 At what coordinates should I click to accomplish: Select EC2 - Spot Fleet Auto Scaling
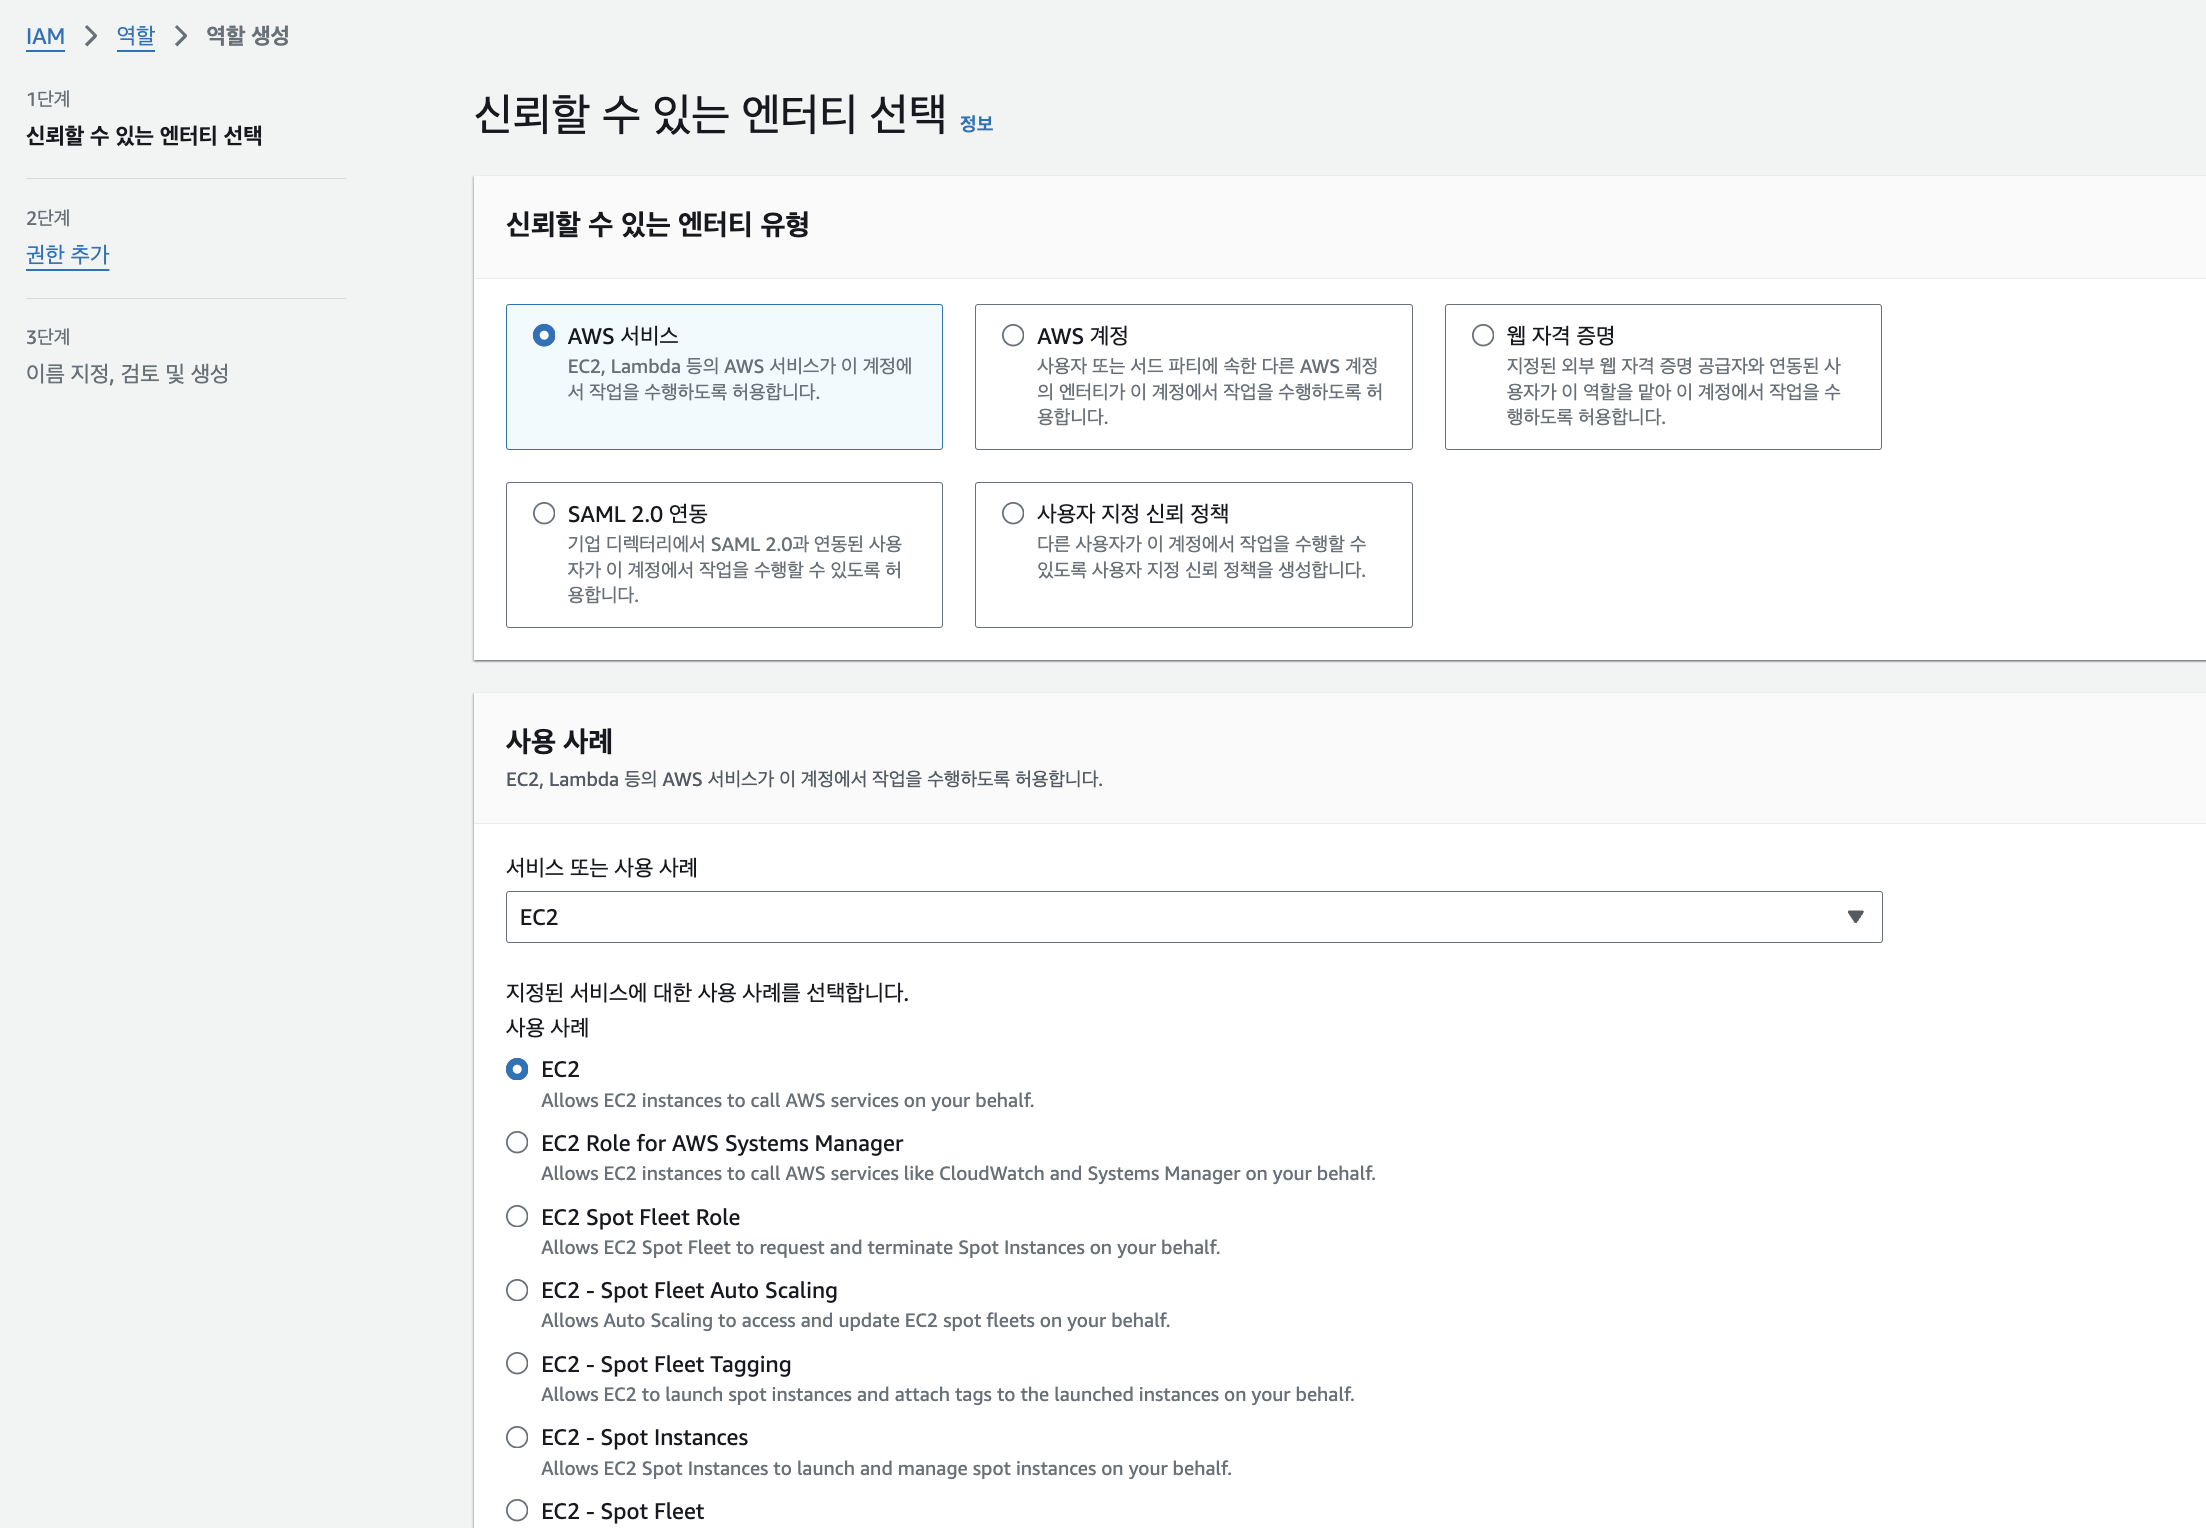coord(517,1290)
